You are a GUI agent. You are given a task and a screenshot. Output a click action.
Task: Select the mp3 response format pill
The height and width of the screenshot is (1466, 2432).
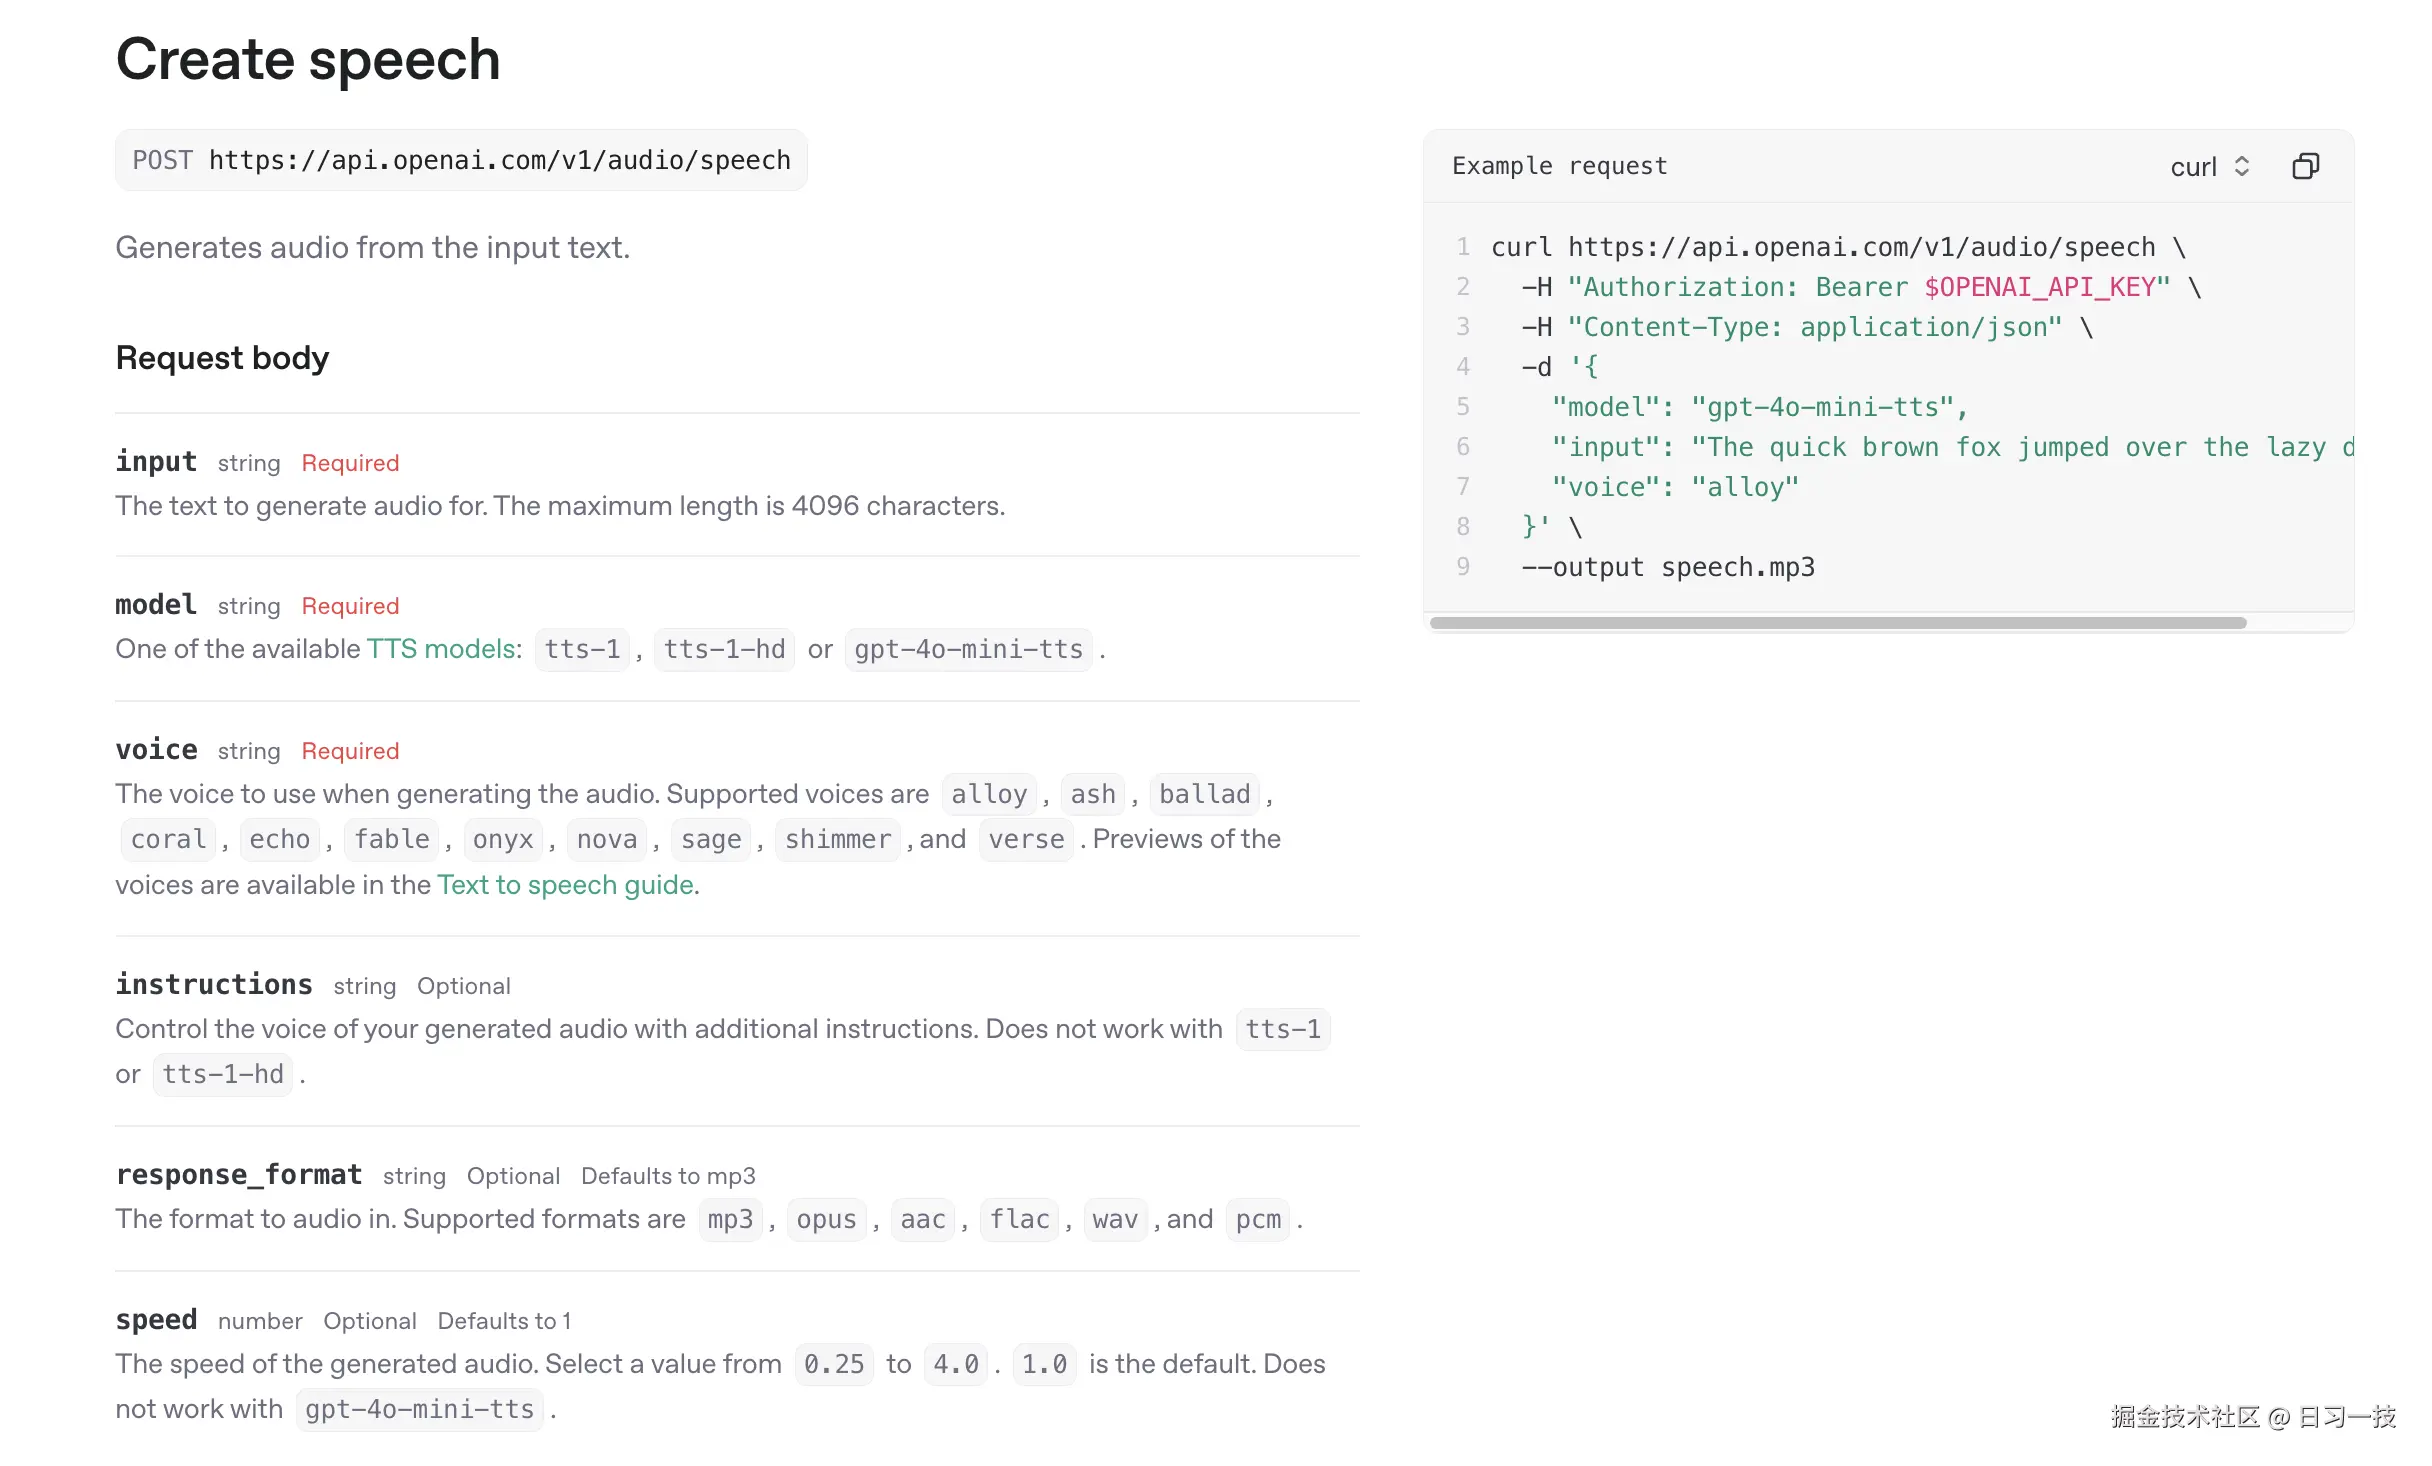point(729,1218)
